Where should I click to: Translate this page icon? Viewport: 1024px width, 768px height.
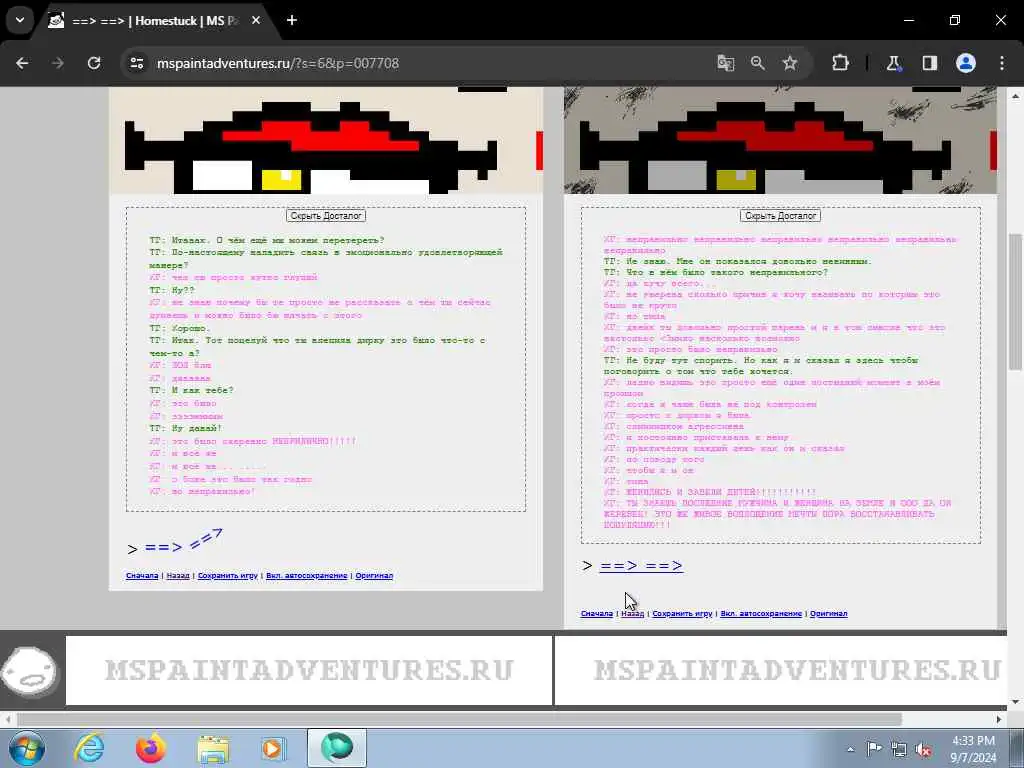pyautogui.click(x=726, y=63)
